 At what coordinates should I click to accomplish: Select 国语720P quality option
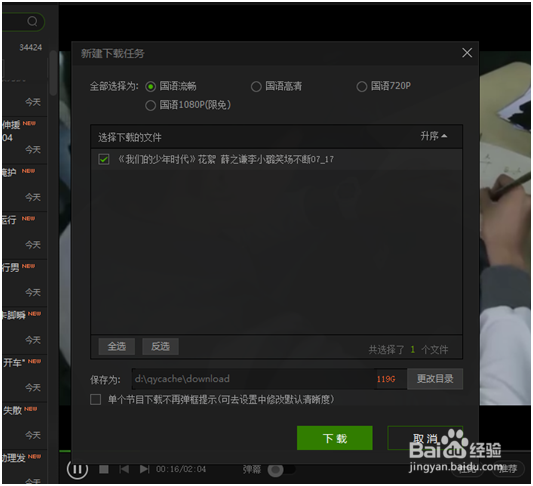pos(362,87)
